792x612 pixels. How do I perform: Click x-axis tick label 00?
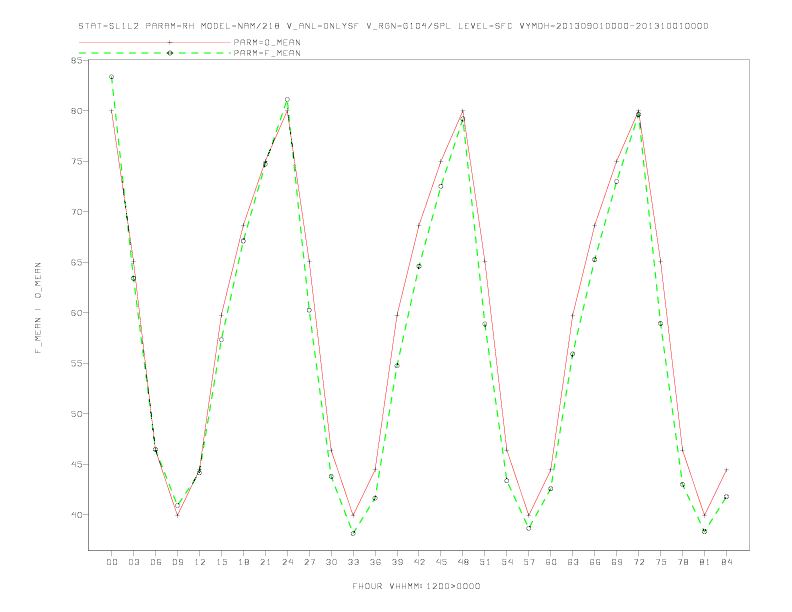click(112, 562)
